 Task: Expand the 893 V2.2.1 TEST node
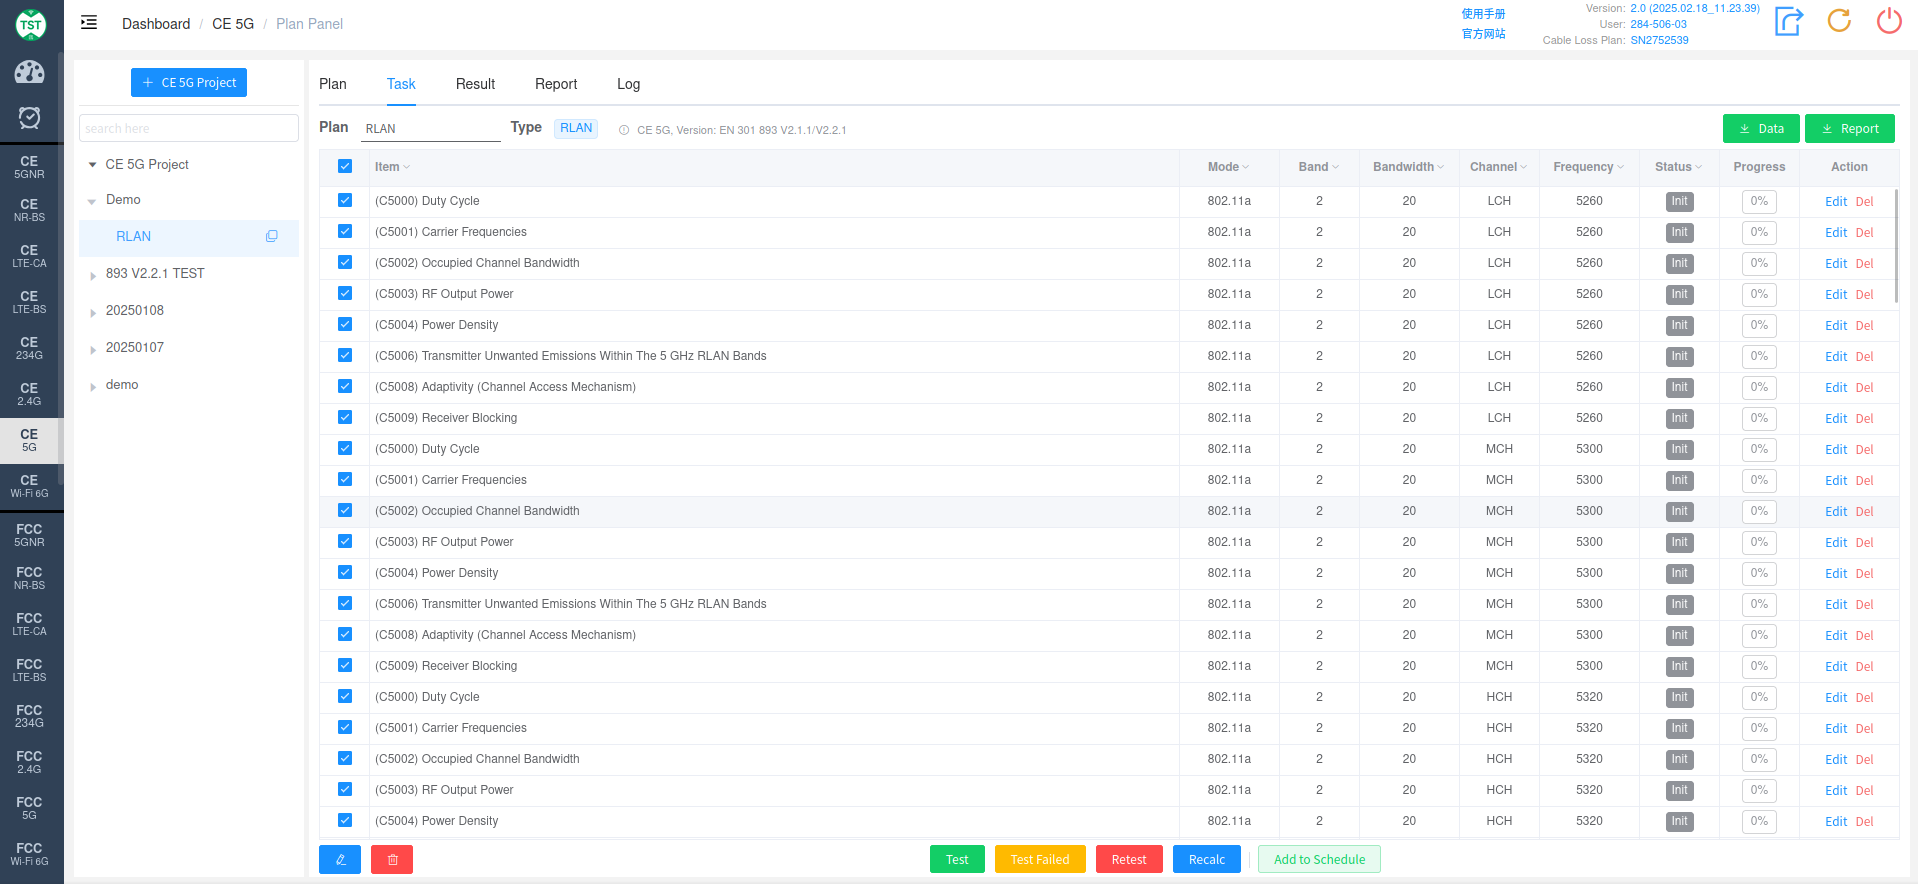[x=93, y=275]
